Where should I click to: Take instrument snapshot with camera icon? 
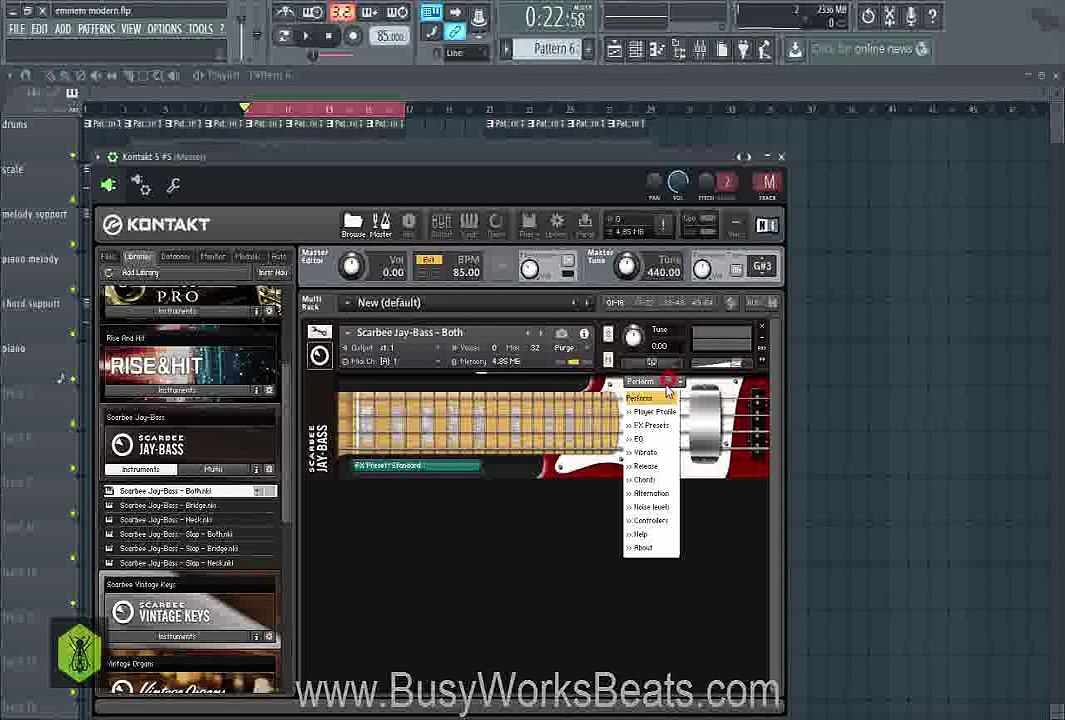[561, 334]
